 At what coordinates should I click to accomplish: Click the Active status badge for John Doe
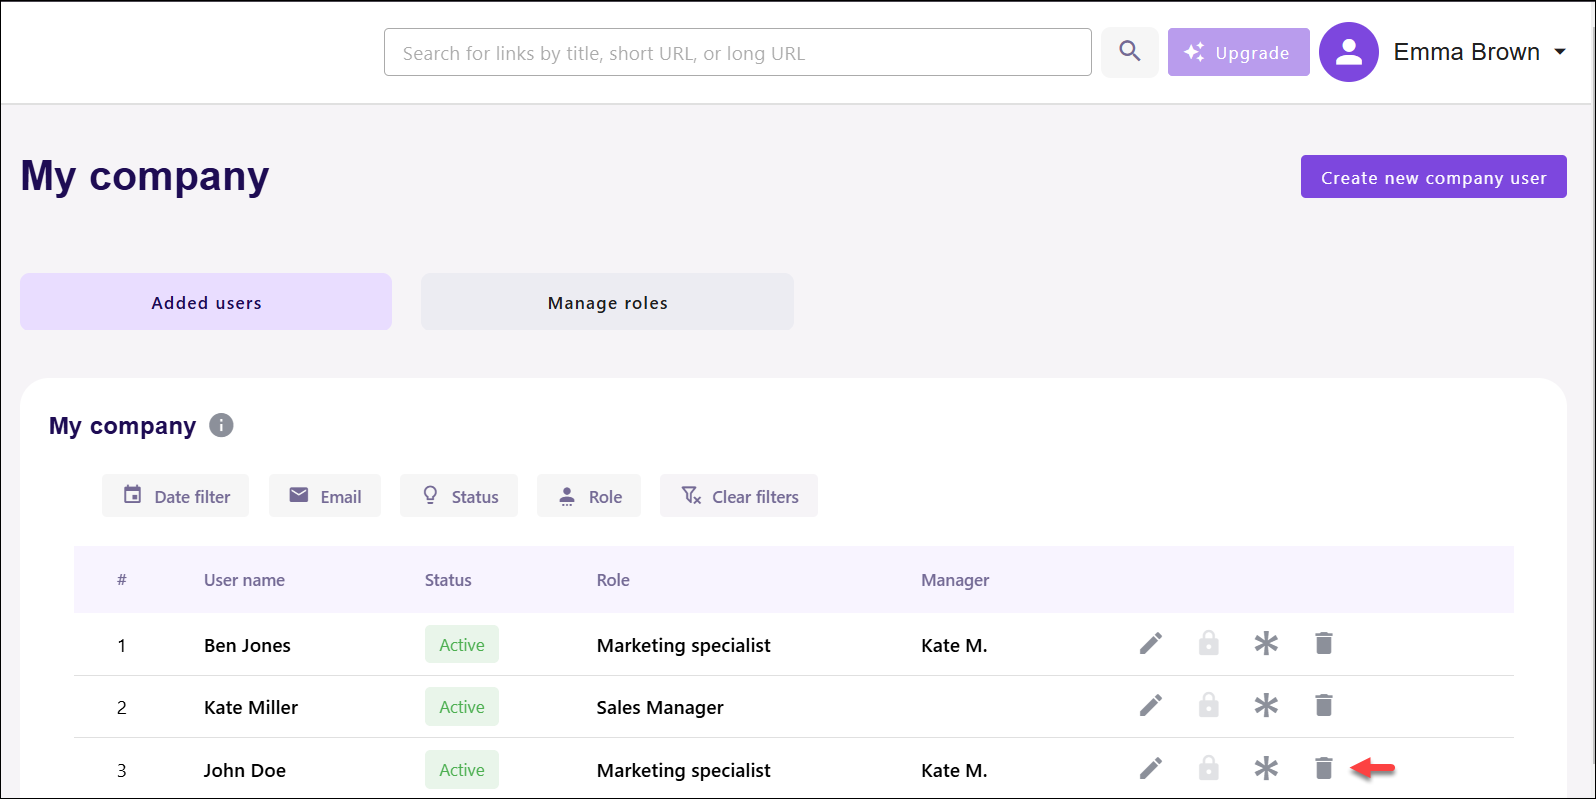pos(462,770)
